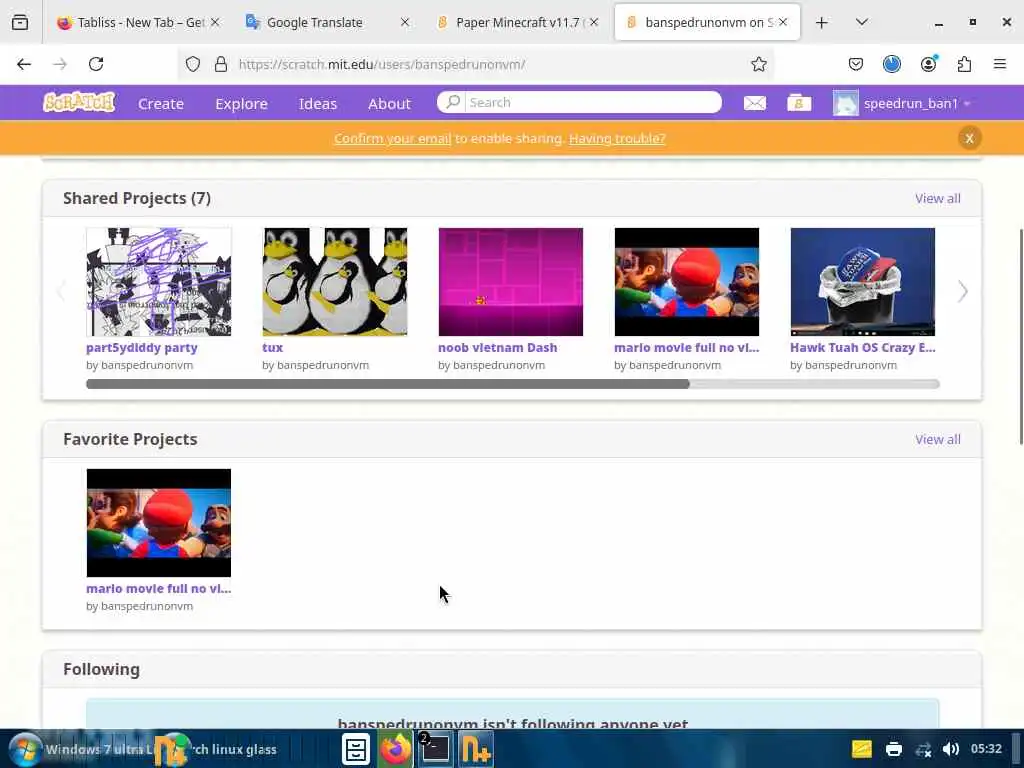The image size is (1024, 768).
Task: Click the network connection tray icon
Action: [x=923, y=750]
